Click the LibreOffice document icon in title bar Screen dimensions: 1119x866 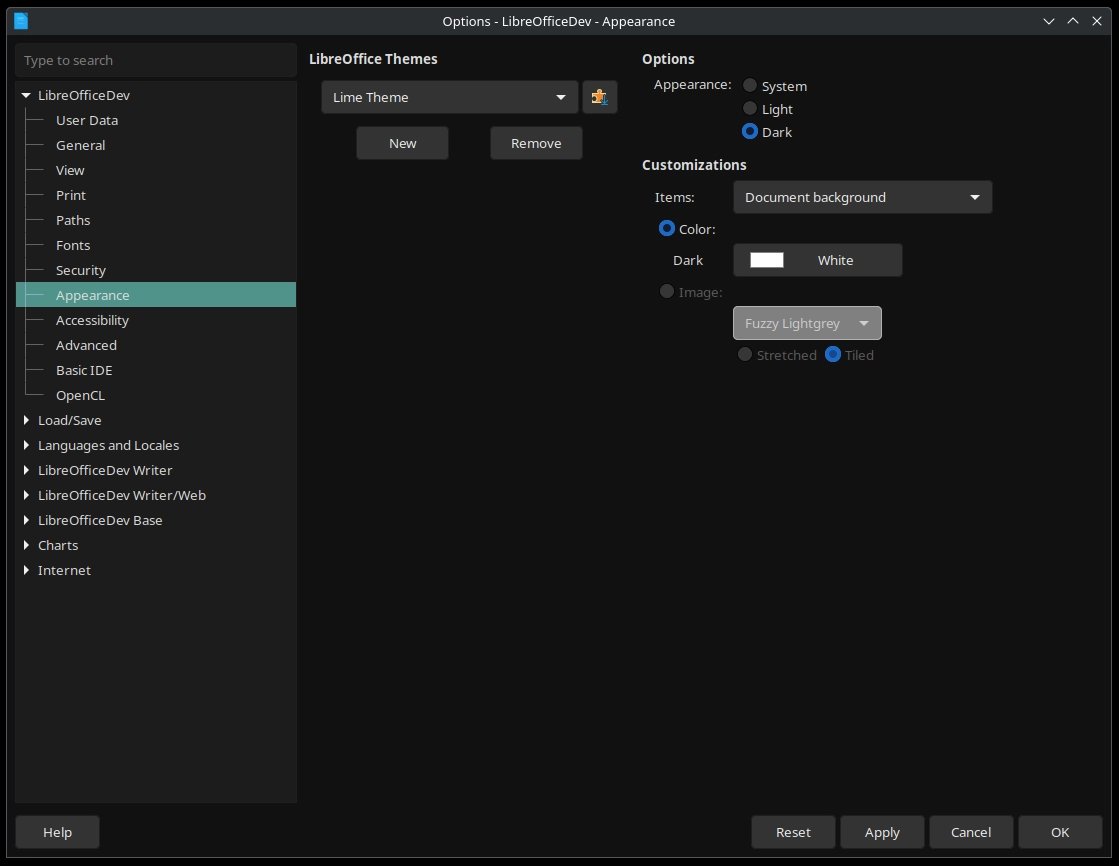tap(22, 20)
